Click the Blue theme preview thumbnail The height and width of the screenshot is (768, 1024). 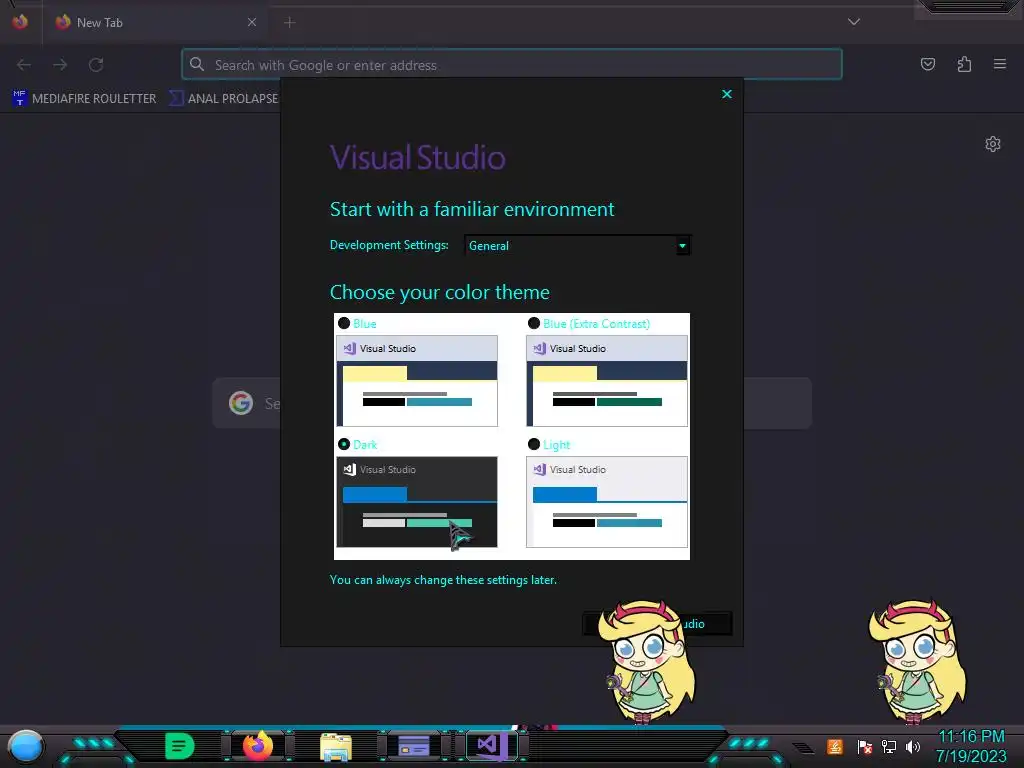pyautogui.click(x=417, y=381)
